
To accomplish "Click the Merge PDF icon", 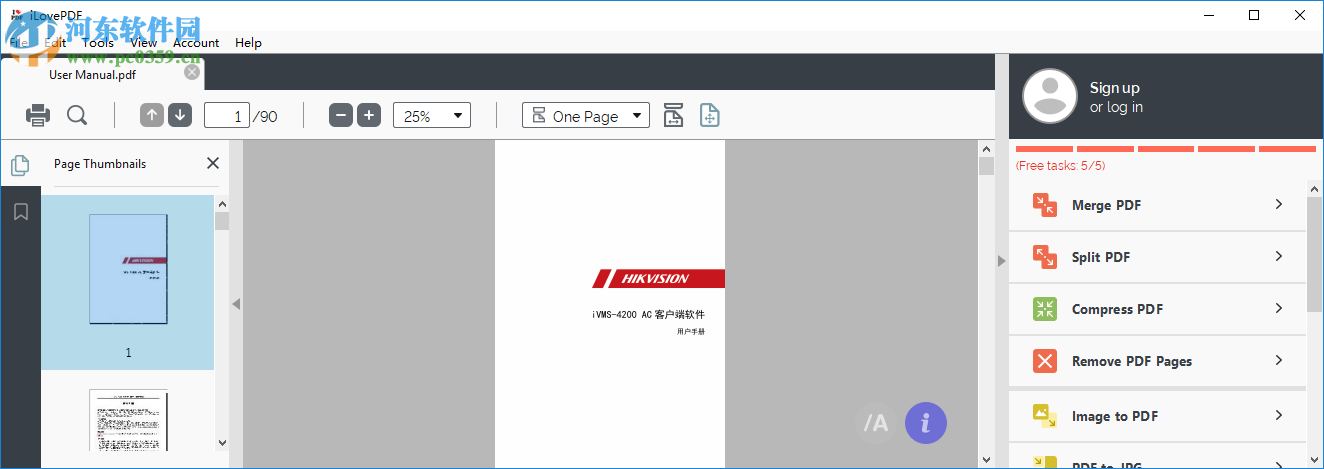I will click(1044, 205).
